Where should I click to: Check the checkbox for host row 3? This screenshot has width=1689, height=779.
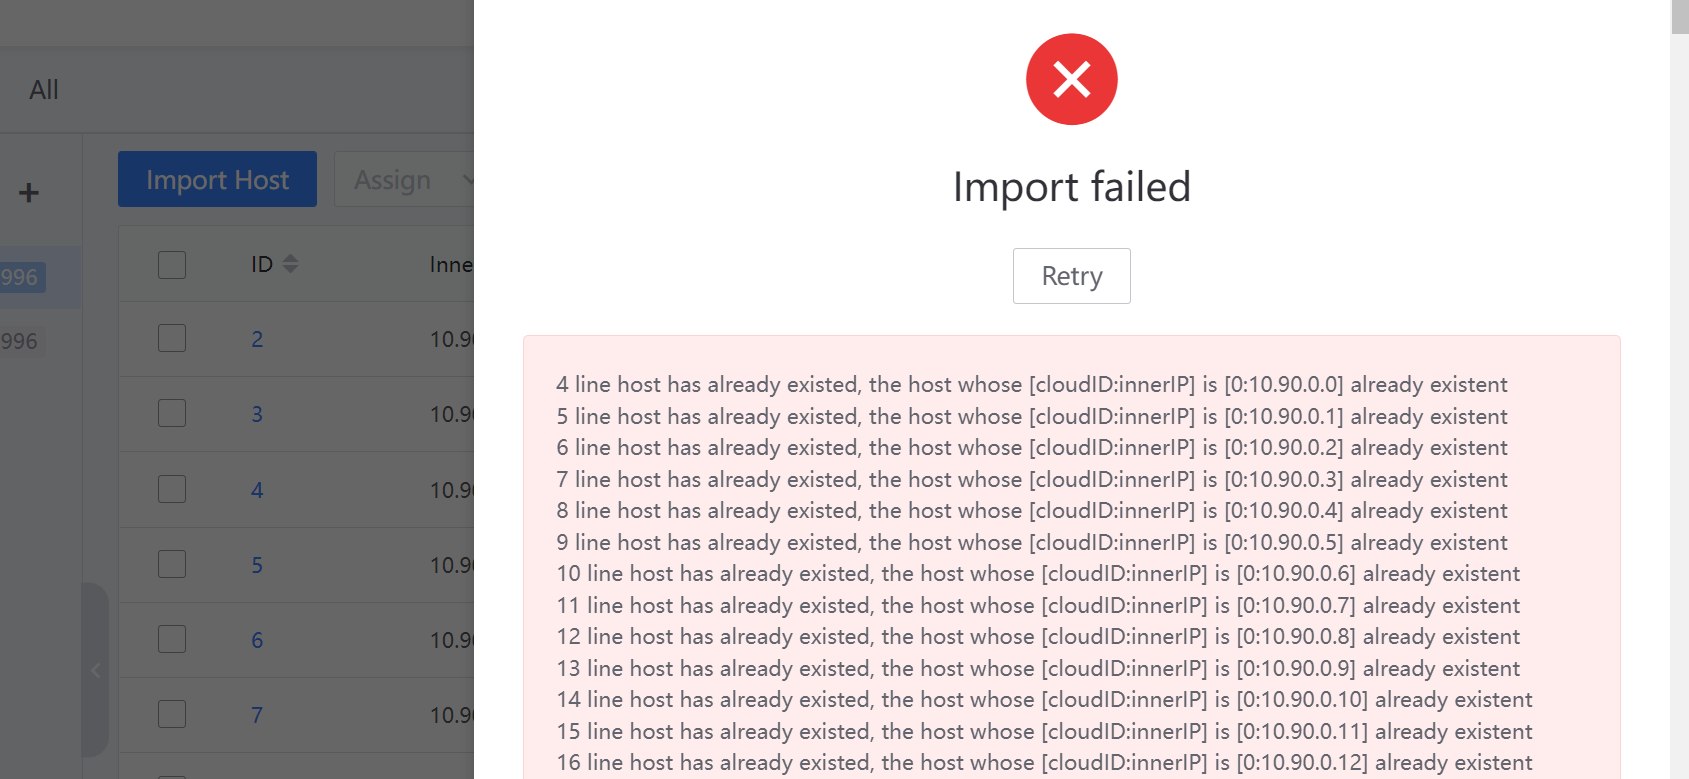[171, 413]
